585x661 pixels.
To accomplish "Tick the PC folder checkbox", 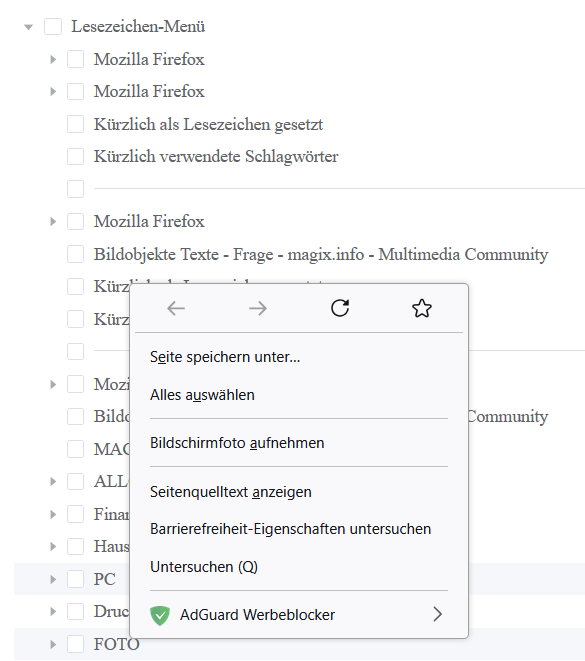I will (75, 579).
